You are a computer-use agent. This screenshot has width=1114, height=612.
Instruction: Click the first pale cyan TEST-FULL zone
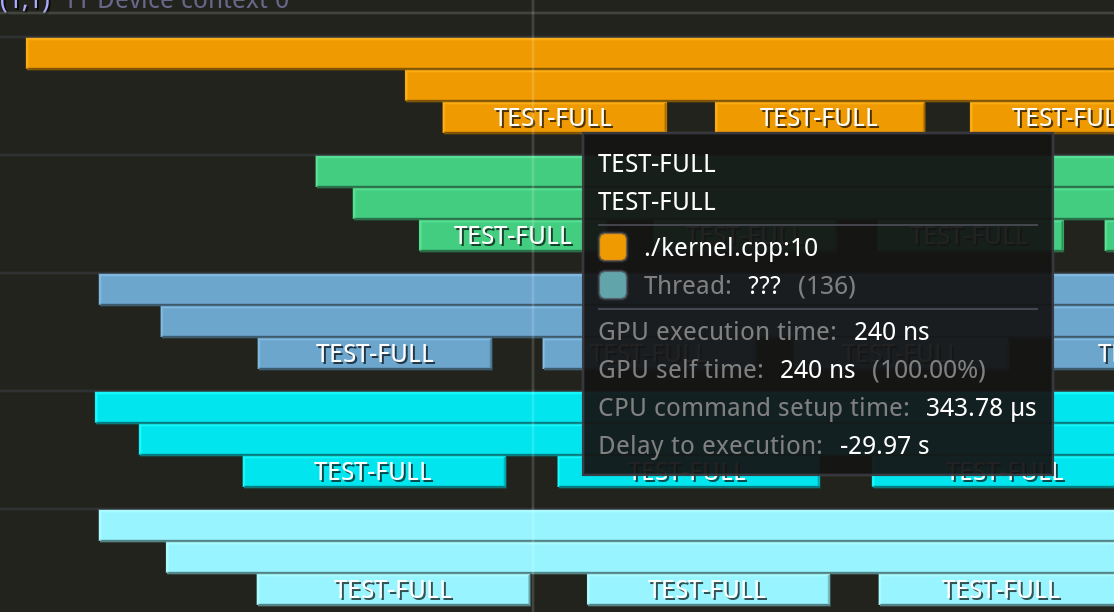coord(392,590)
